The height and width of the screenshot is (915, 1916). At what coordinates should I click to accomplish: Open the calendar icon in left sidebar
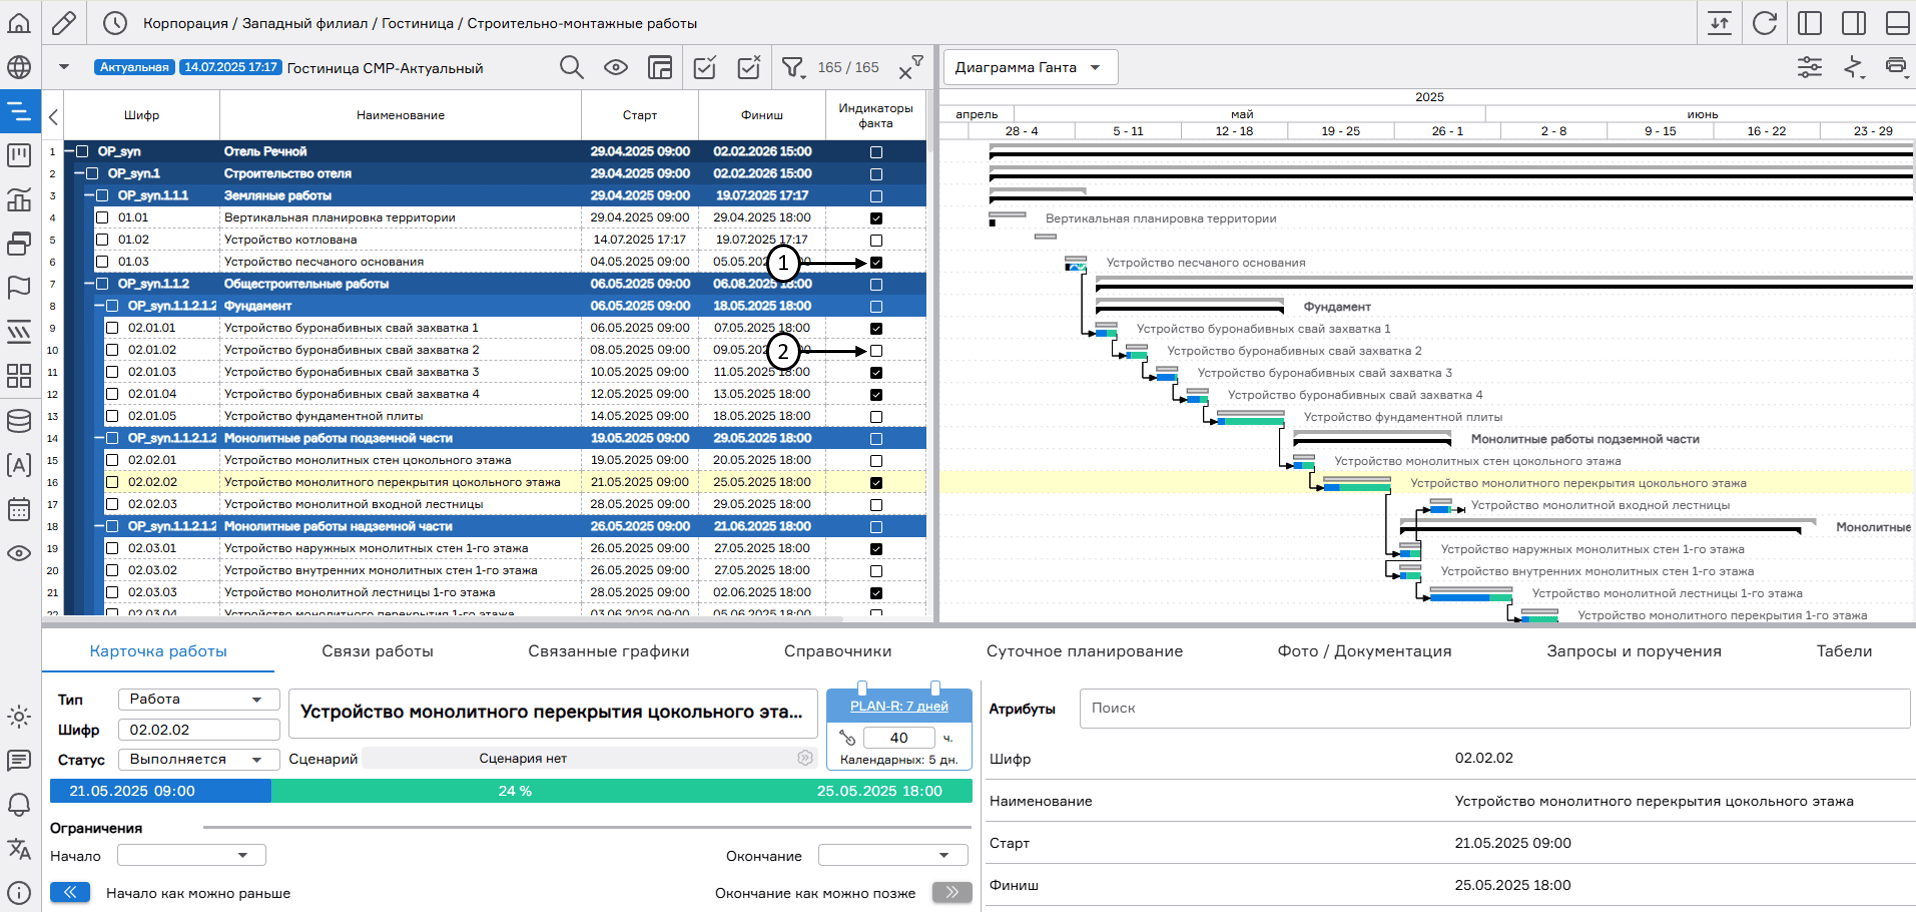19,509
